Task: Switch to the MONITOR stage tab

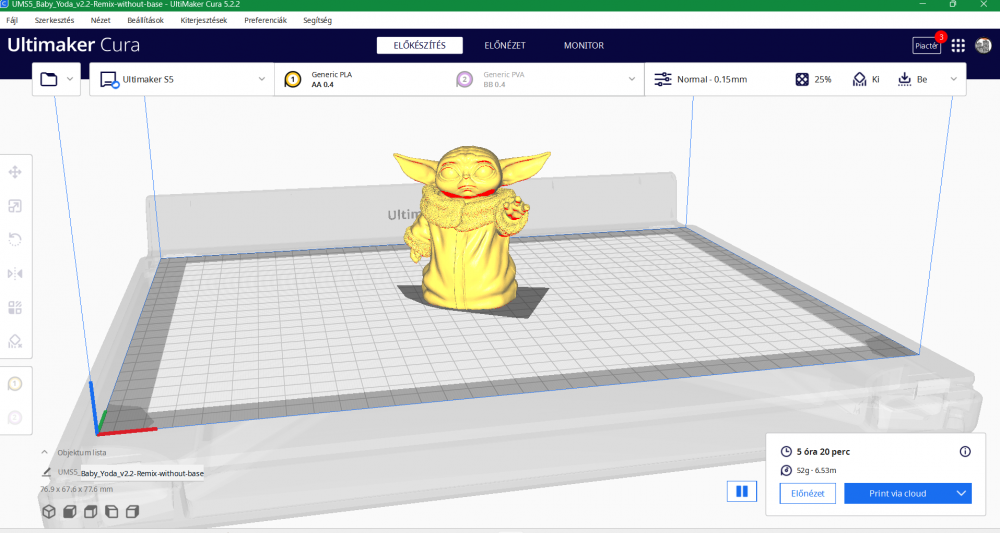Action: click(x=583, y=45)
